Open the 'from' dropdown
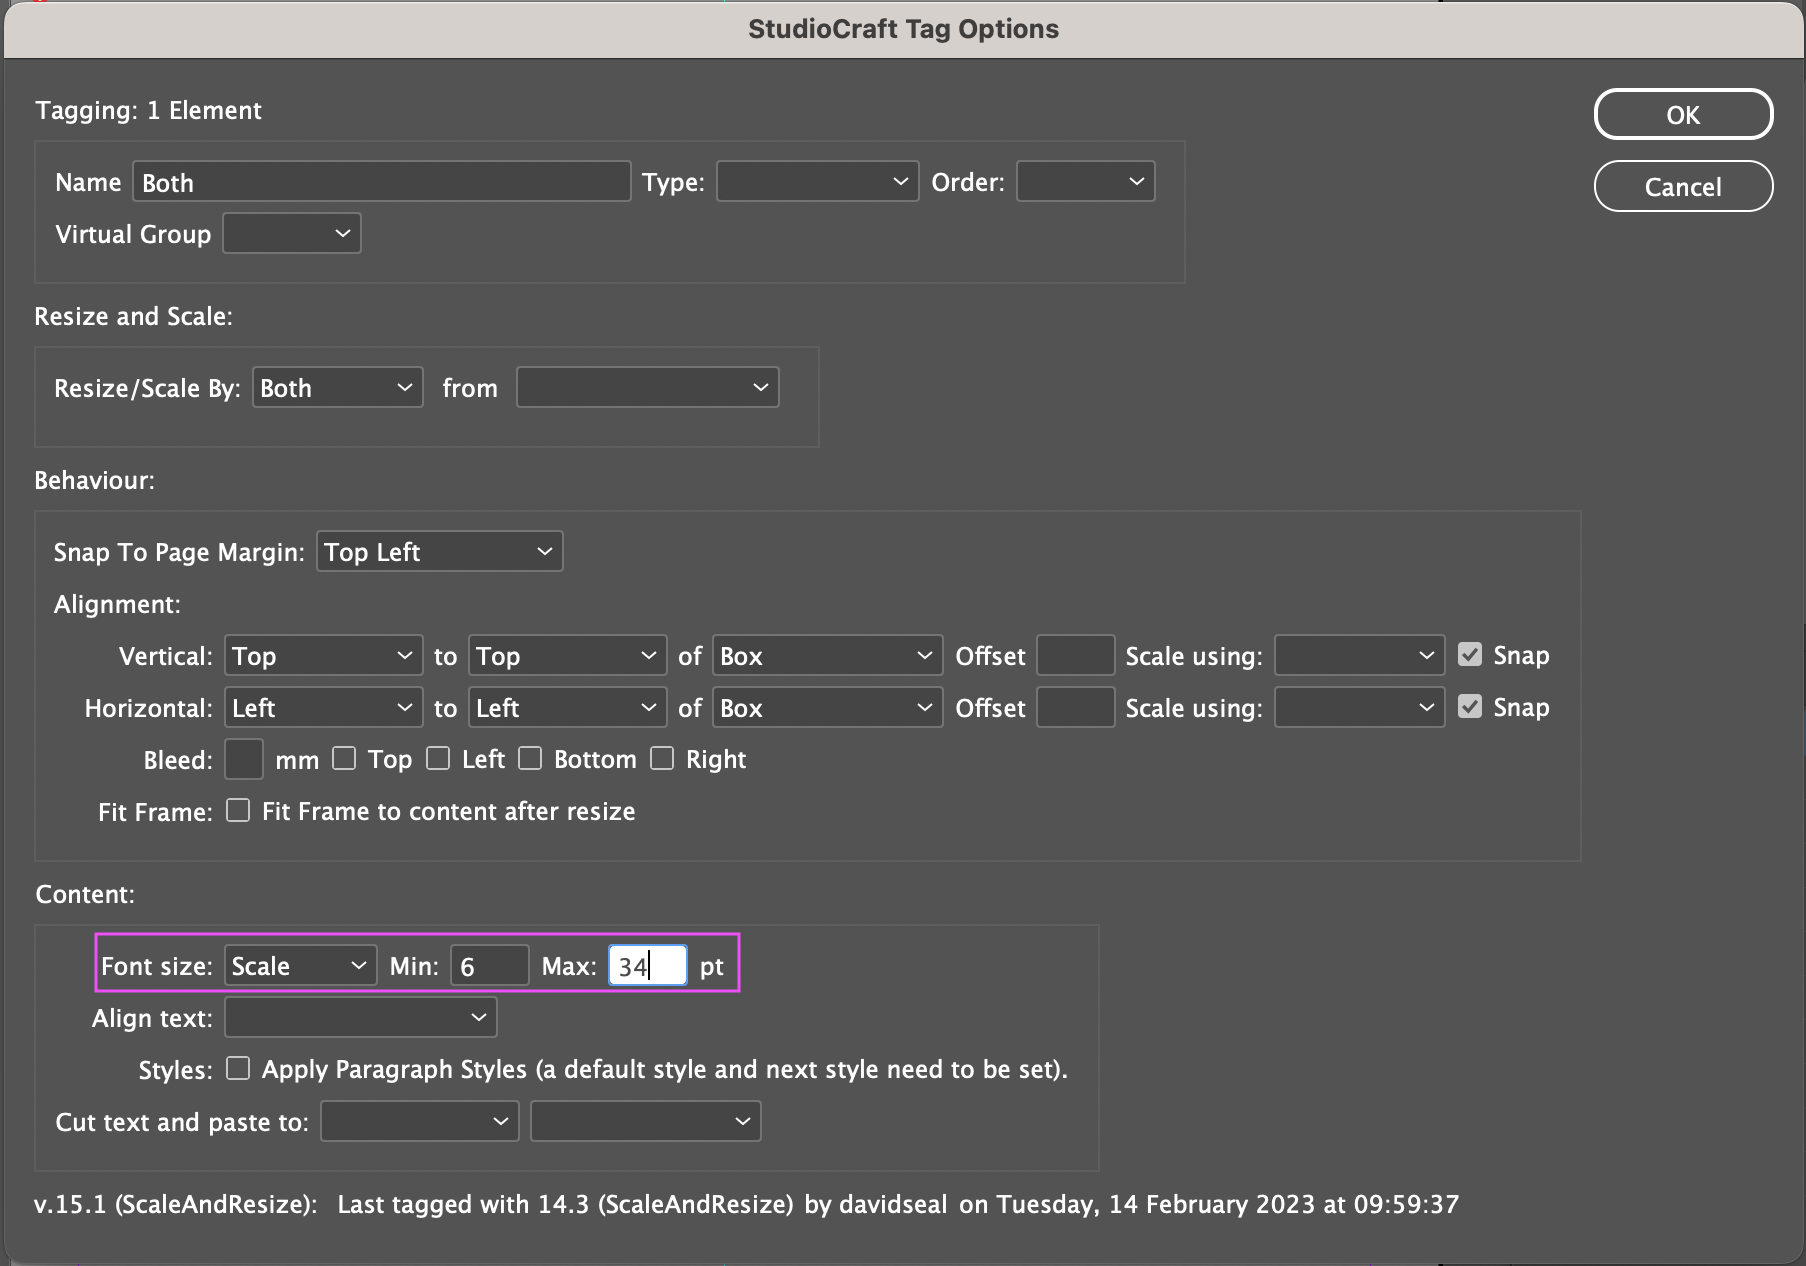The height and width of the screenshot is (1266, 1806). [647, 388]
